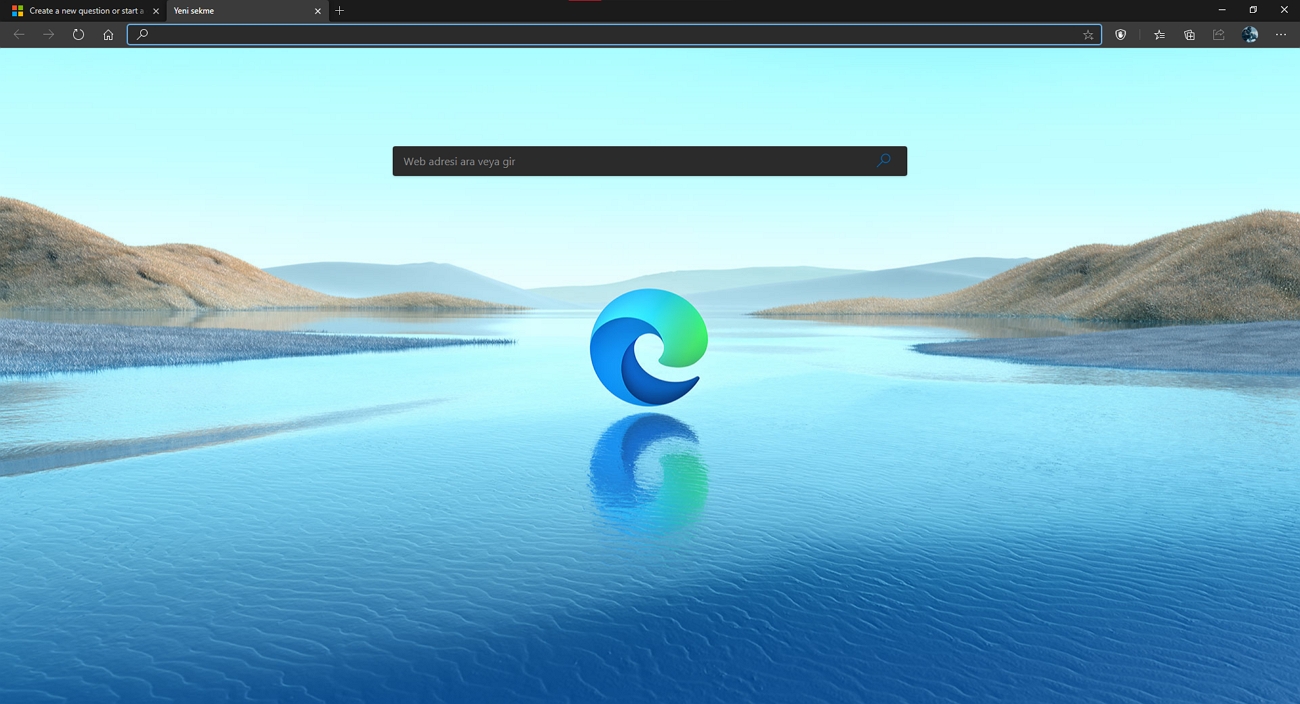This screenshot has width=1300, height=704.
Task: Open the Favorites list icon
Action: [1158, 34]
